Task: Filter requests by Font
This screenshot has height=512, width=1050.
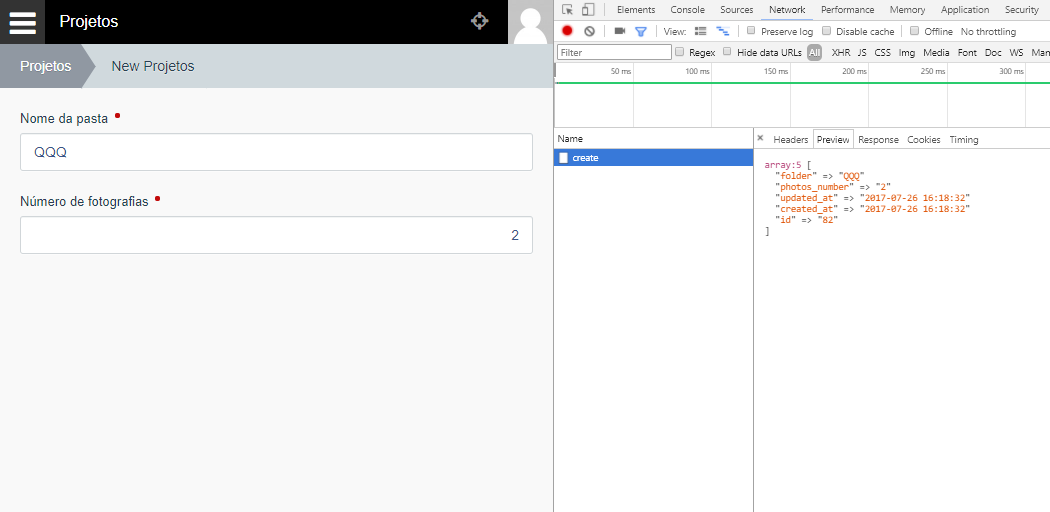Action: coord(967,52)
